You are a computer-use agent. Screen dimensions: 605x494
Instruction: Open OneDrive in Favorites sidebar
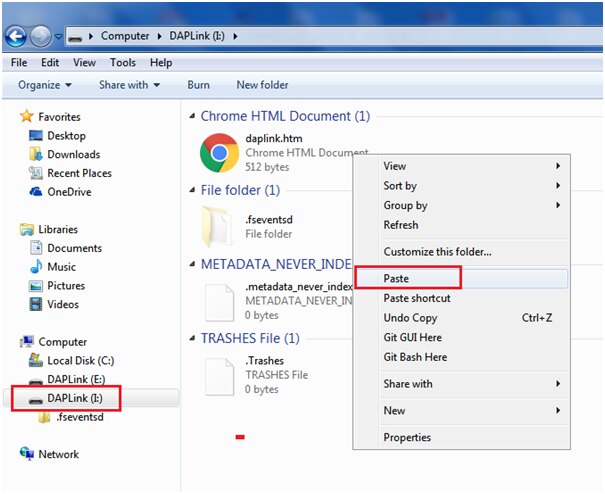click(68, 192)
